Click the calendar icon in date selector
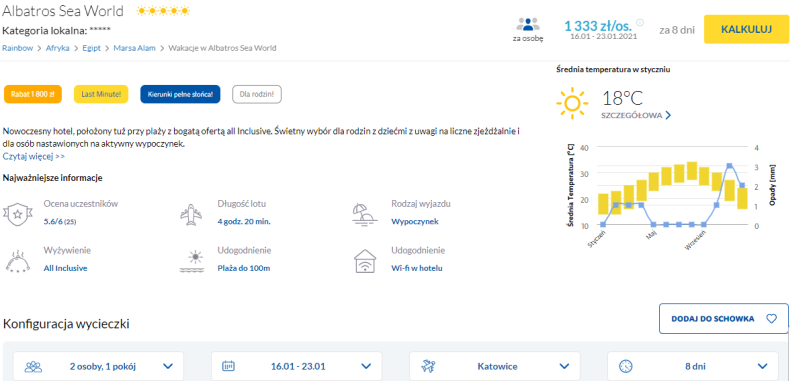The image size is (790, 381). point(229,366)
